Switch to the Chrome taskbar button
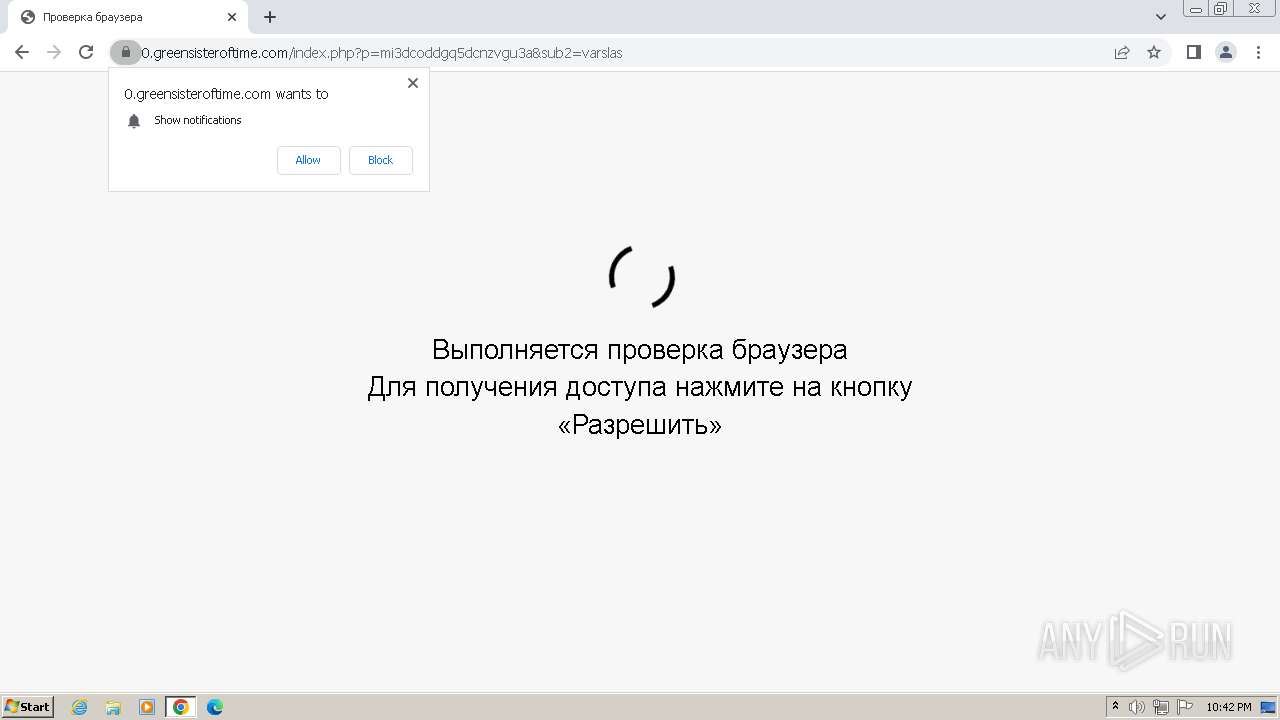The image size is (1280, 720). (181, 707)
